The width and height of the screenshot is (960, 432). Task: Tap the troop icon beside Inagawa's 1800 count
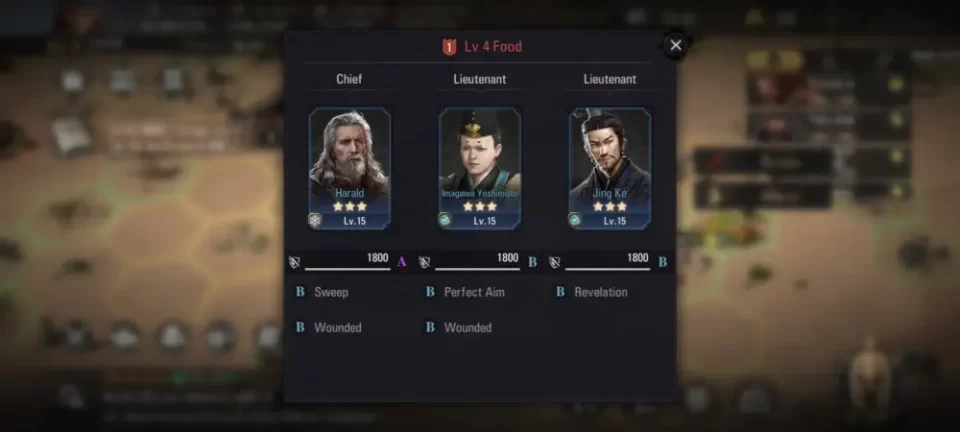(424, 262)
